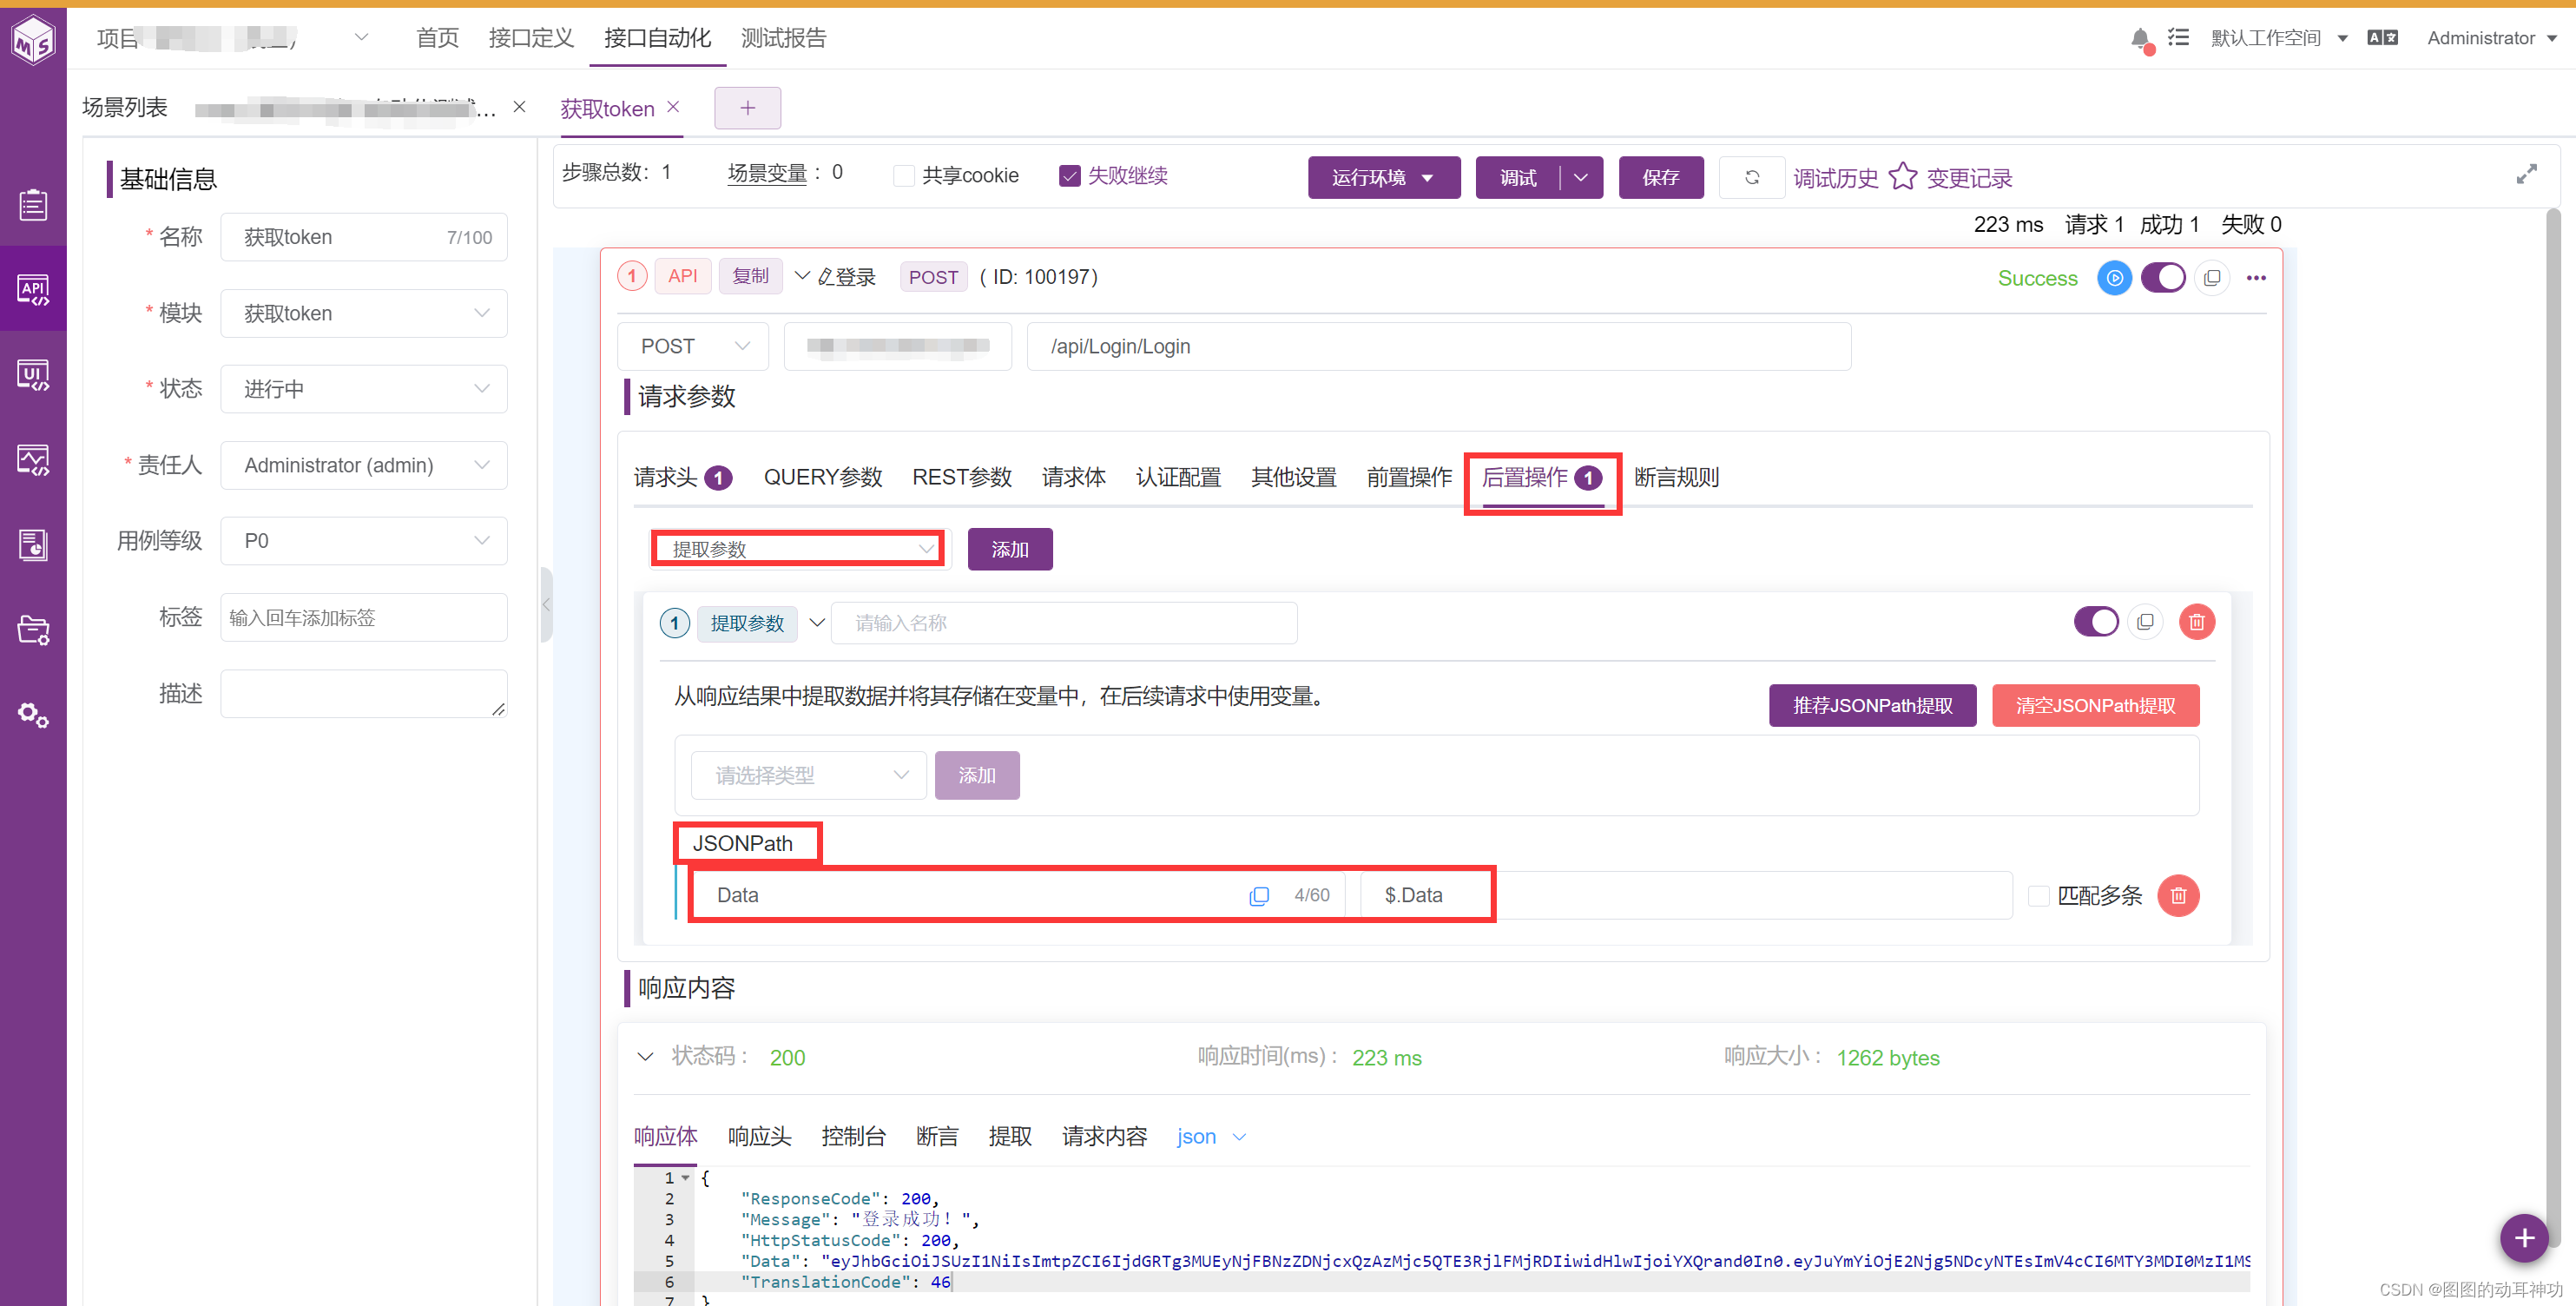Screen dimensions: 2576x1306
Task: Switch to the 请求体 tab
Action: tap(1073, 477)
